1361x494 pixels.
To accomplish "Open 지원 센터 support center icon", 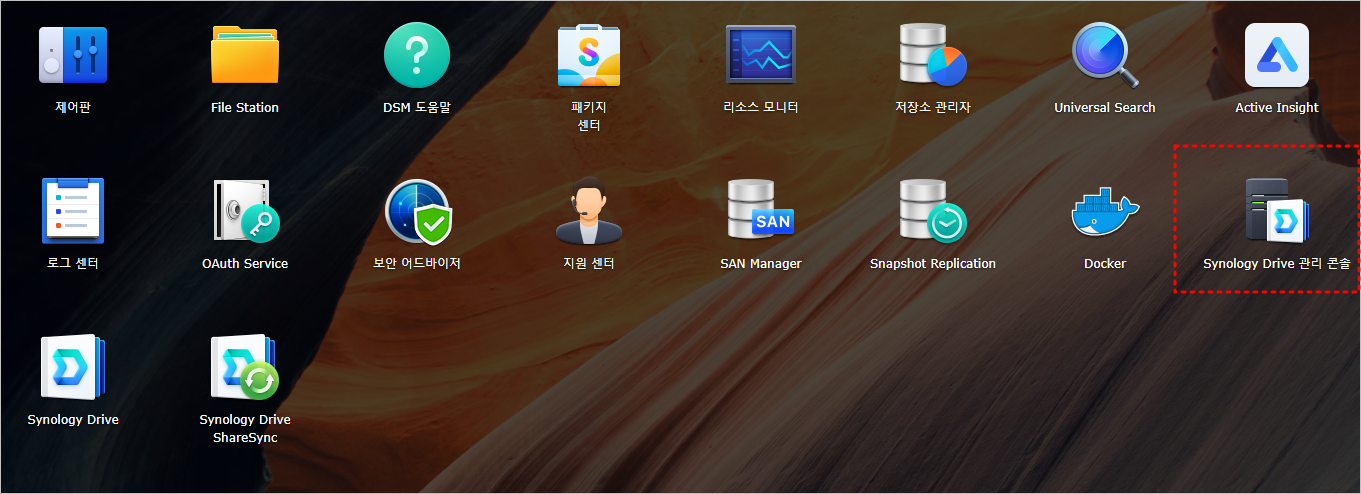I will [x=589, y=211].
